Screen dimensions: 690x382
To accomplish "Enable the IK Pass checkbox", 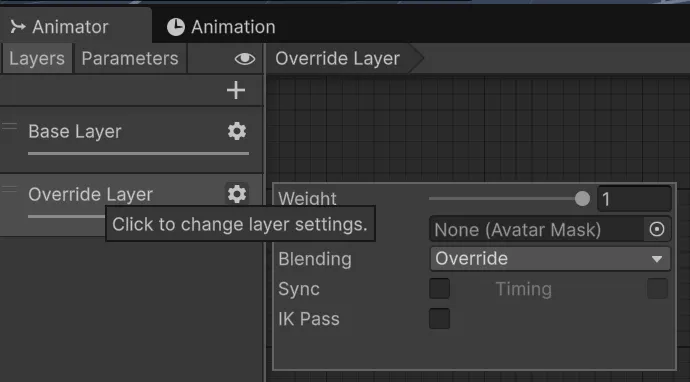I will 440,319.
